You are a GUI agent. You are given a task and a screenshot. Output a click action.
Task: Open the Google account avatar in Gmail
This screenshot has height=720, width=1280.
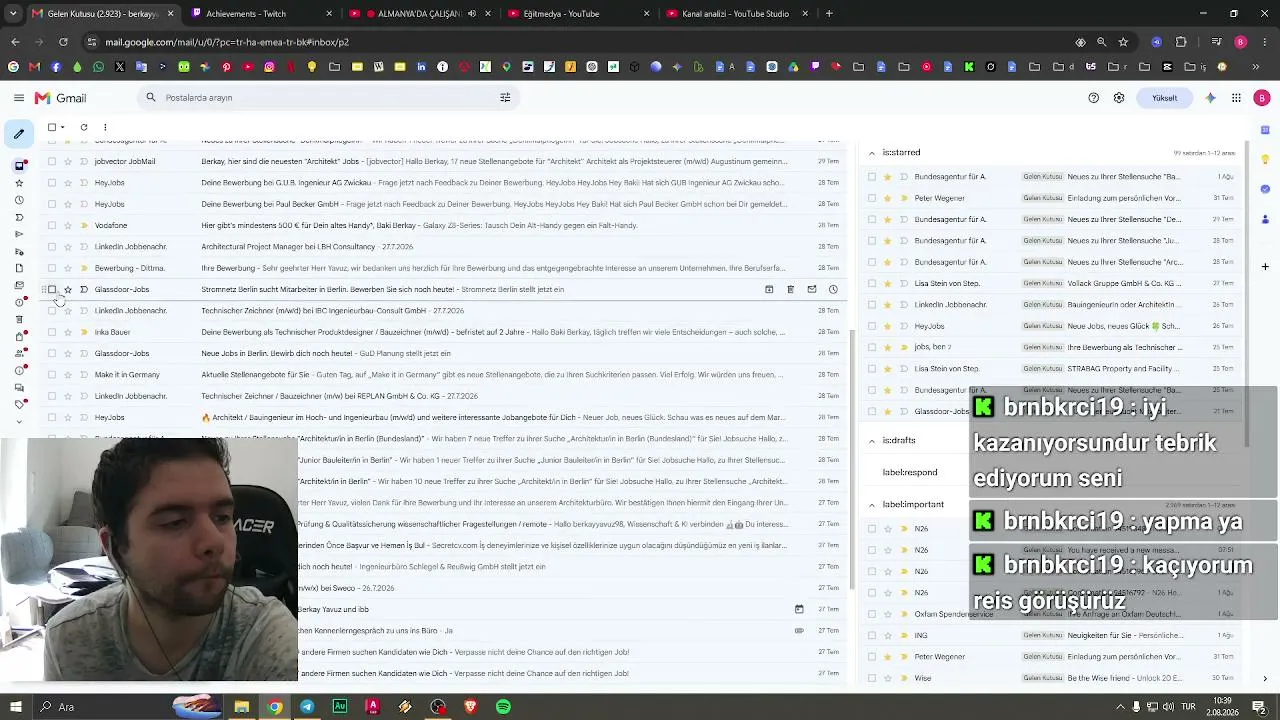tap(1262, 98)
